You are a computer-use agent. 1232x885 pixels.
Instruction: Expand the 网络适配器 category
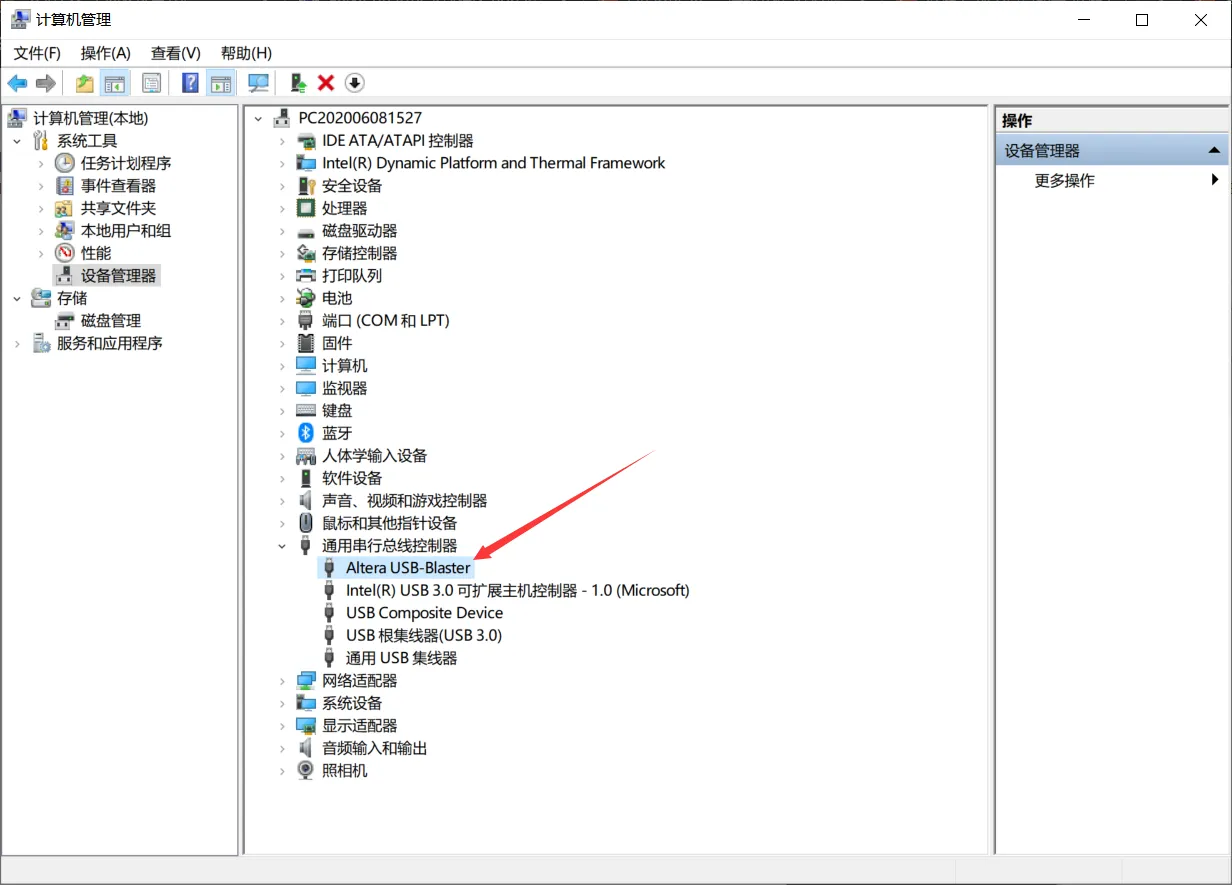[x=282, y=681]
